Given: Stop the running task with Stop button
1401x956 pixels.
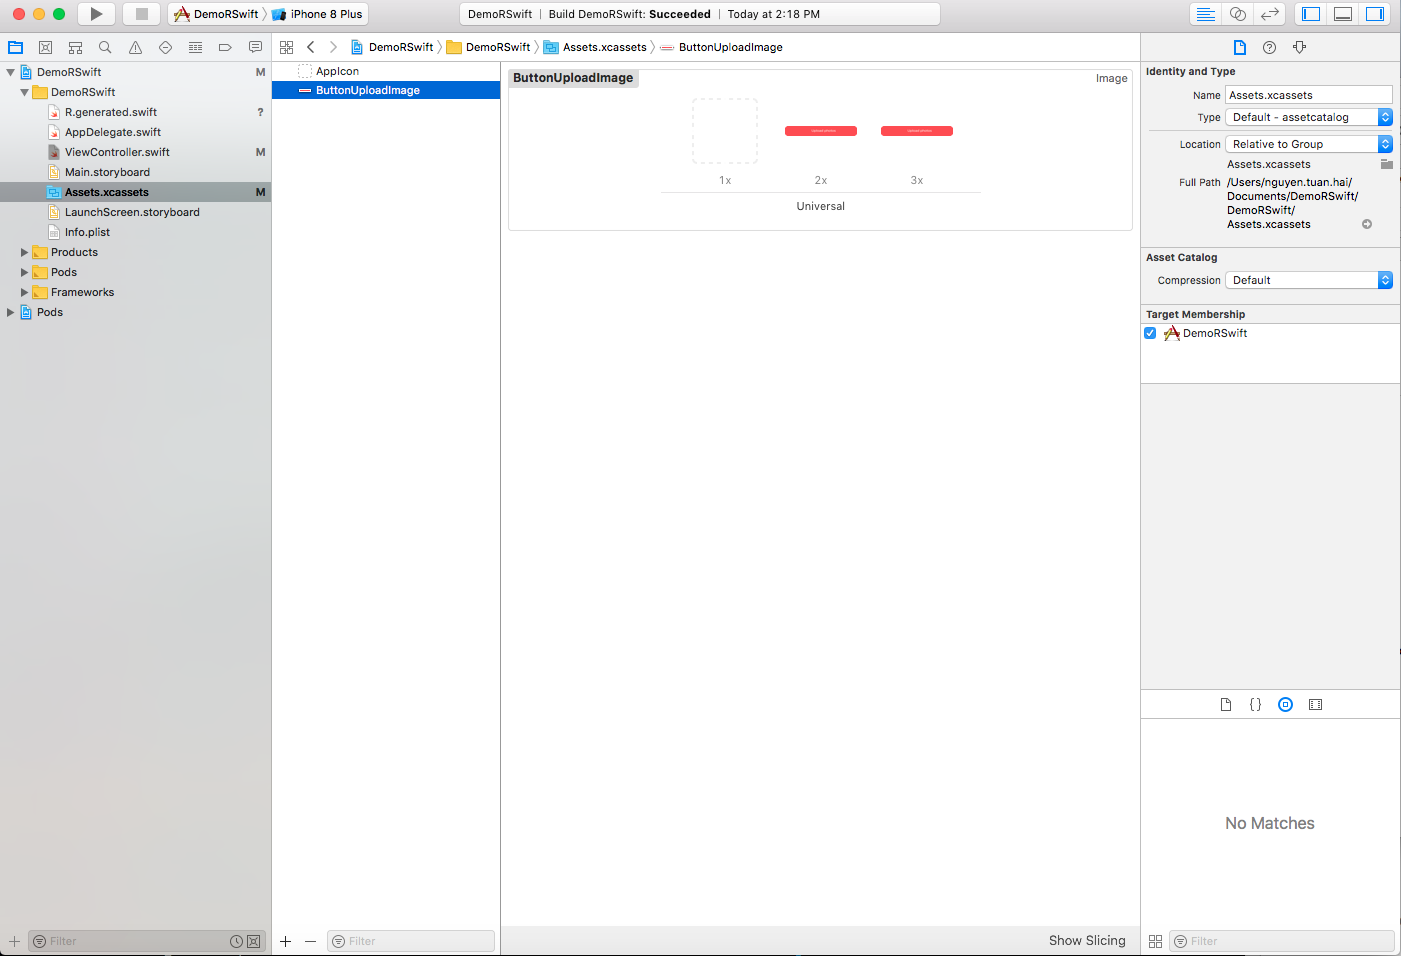Looking at the screenshot, I should 142,14.
